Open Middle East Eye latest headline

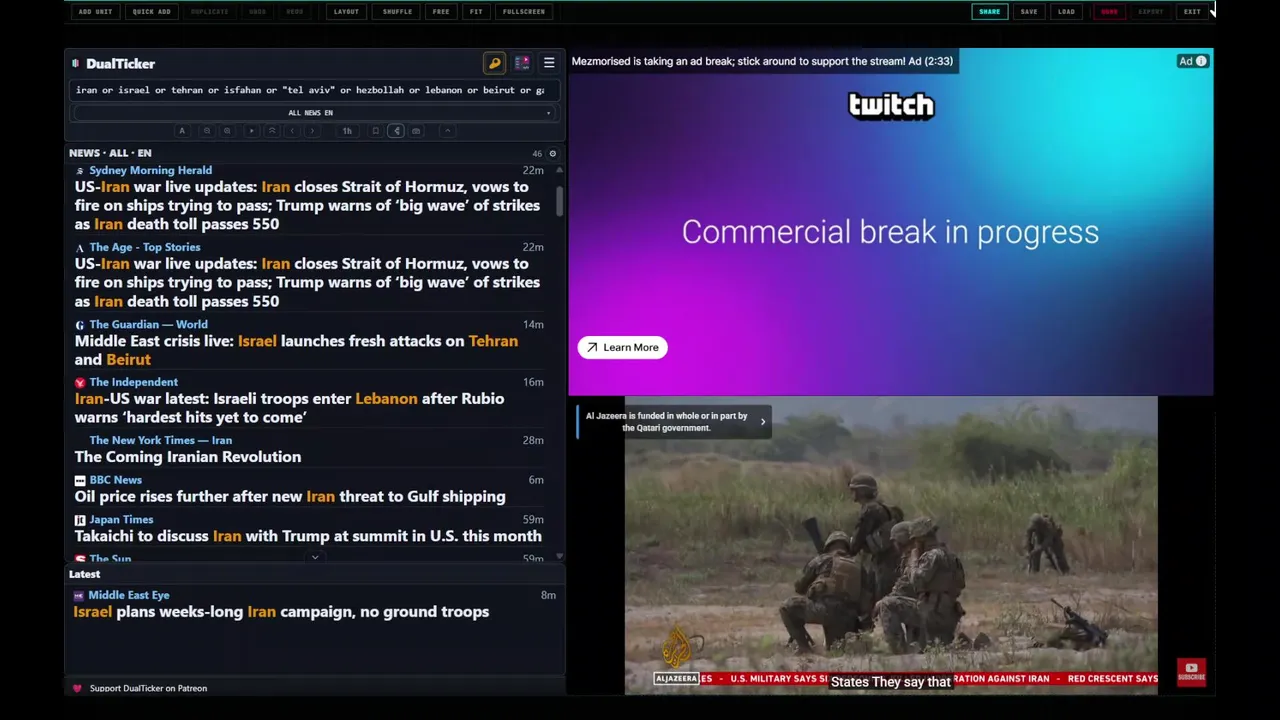pos(281,612)
